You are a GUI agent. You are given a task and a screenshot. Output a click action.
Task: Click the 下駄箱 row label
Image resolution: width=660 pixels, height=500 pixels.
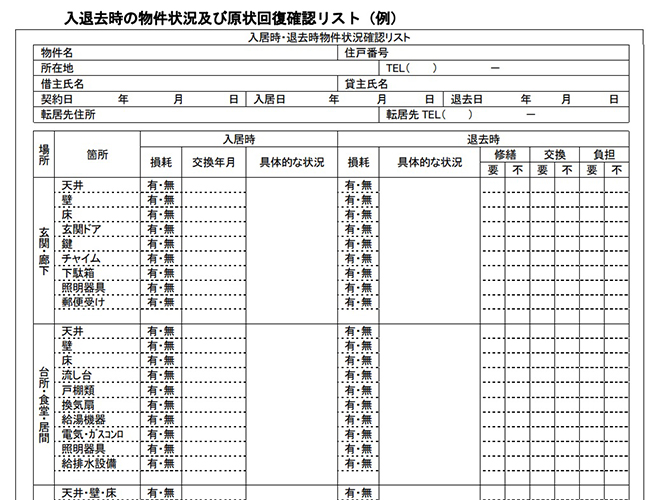coord(78,273)
